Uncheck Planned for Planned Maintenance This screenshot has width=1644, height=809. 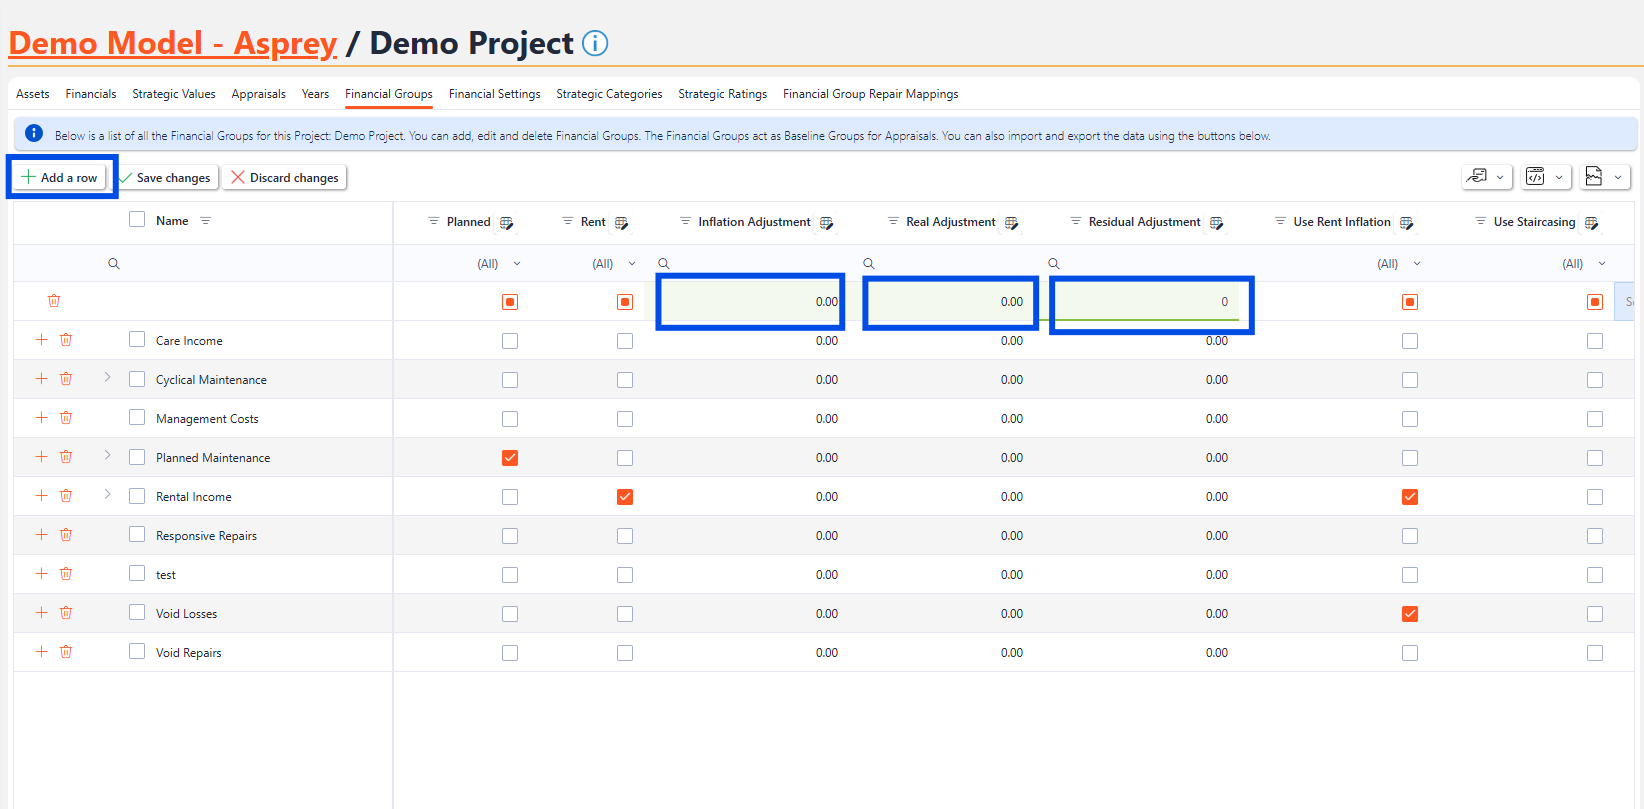click(x=510, y=458)
